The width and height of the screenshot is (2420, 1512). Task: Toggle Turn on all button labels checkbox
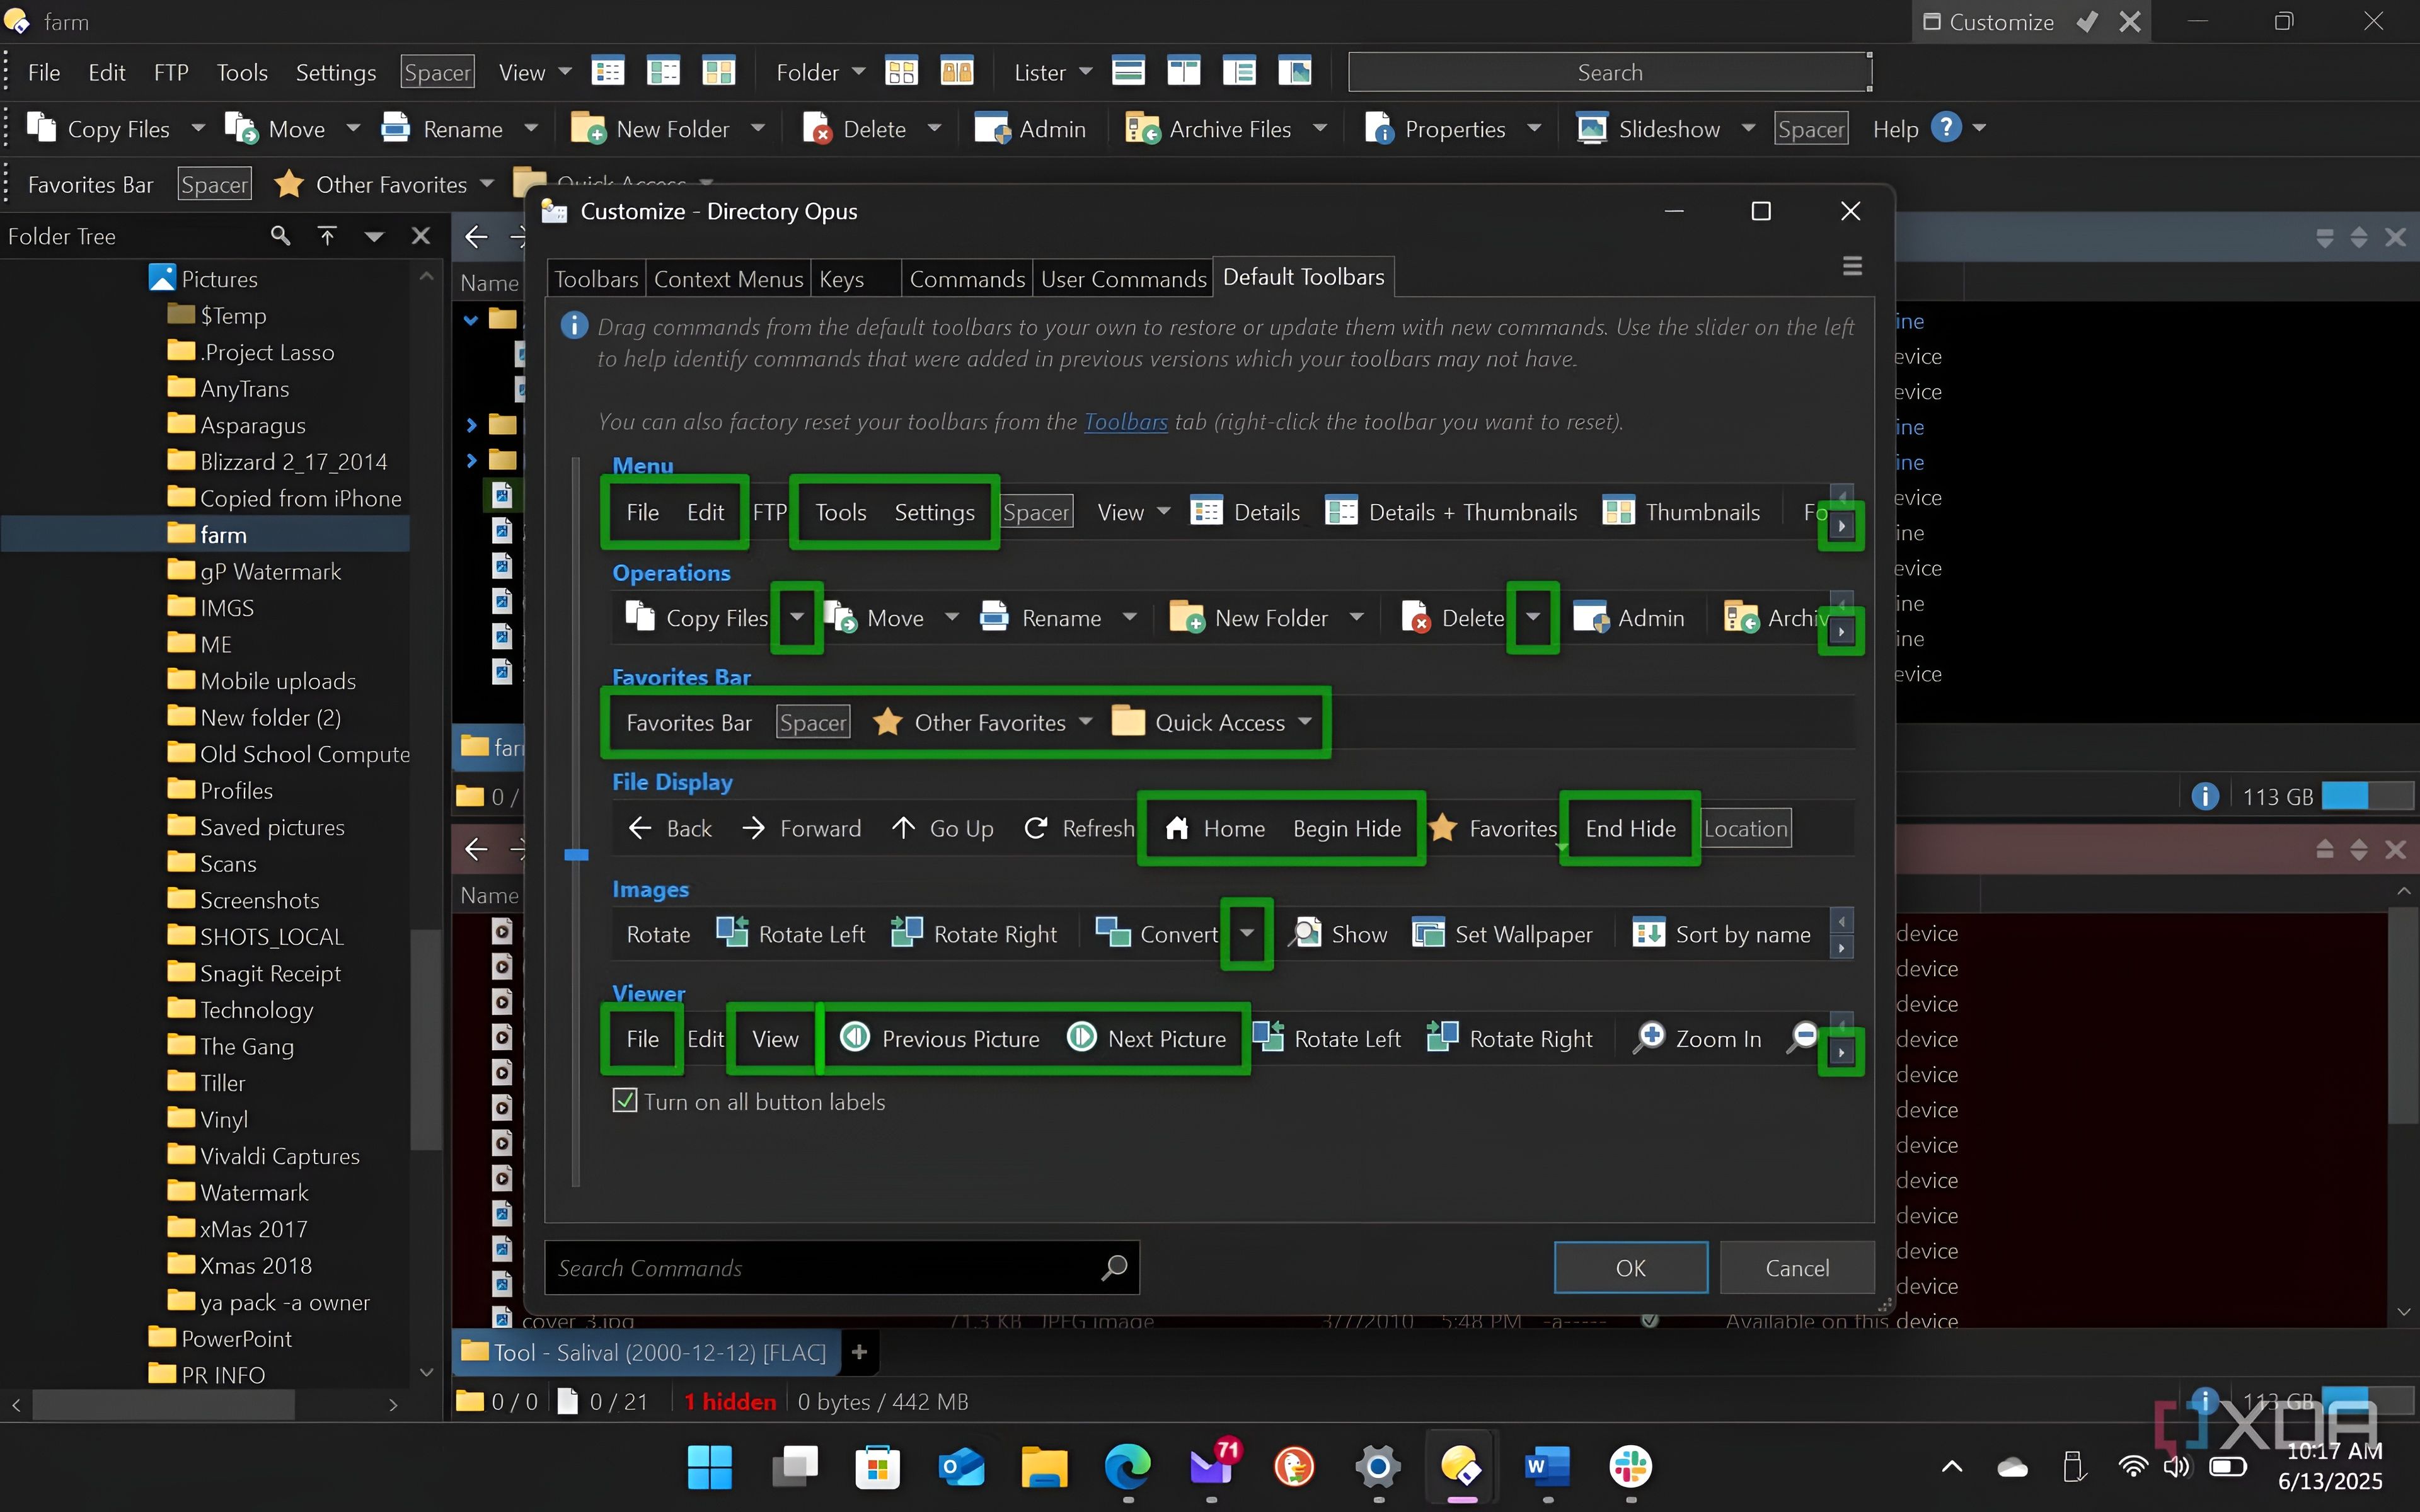[625, 1101]
